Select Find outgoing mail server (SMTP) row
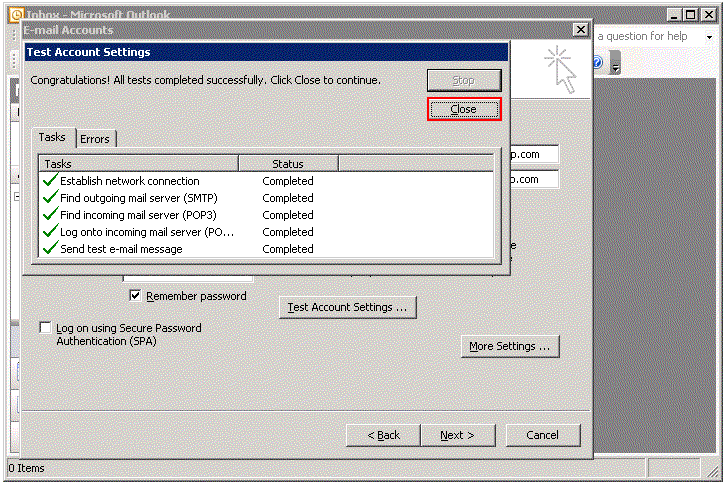Image resolution: width=724 pixels, height=484 pixels. click(266, 198)
